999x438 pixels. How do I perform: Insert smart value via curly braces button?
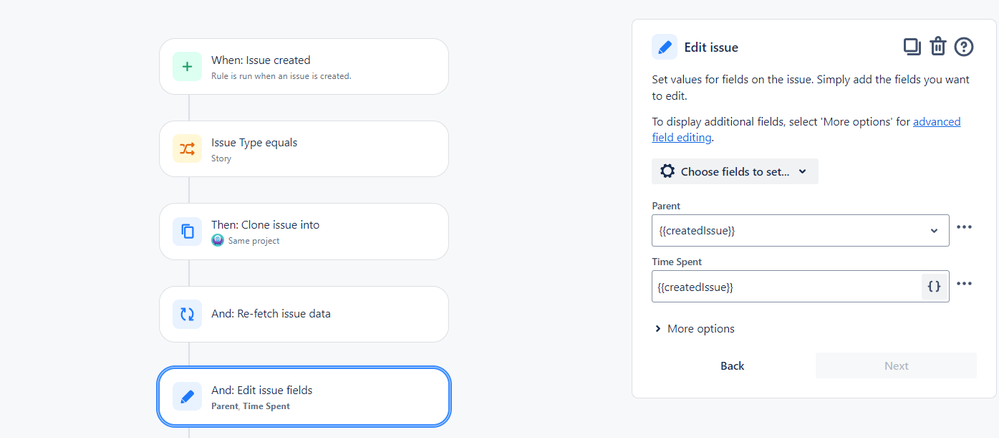tap(934, 287)
